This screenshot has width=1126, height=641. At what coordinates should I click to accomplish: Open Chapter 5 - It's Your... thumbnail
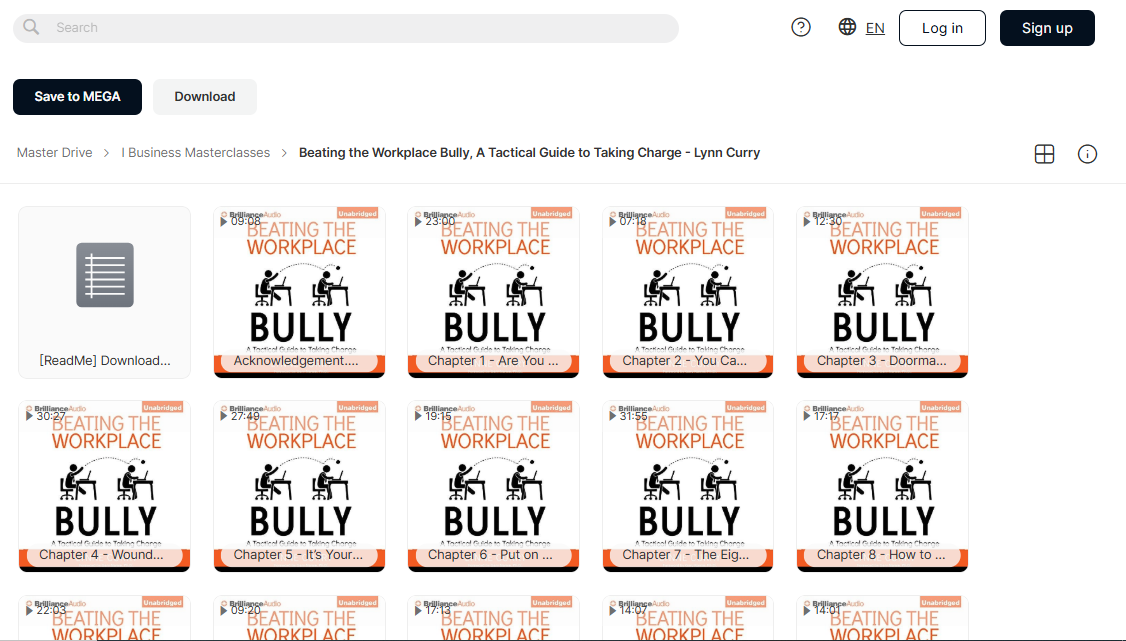[x=299, y=486]
